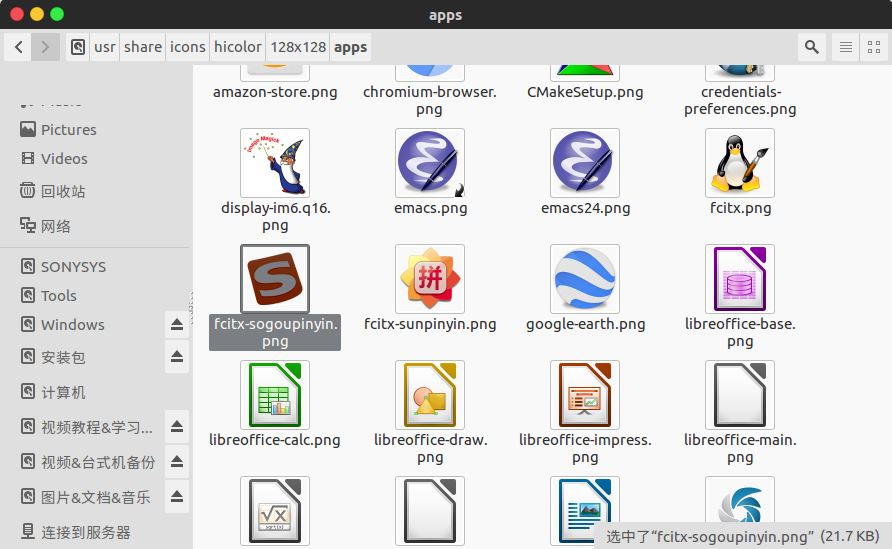Image resolution: width=892 pixels, height=549 pixels.
Task: Select the libreoffice-impress.png icon
Action: (585, 395)
